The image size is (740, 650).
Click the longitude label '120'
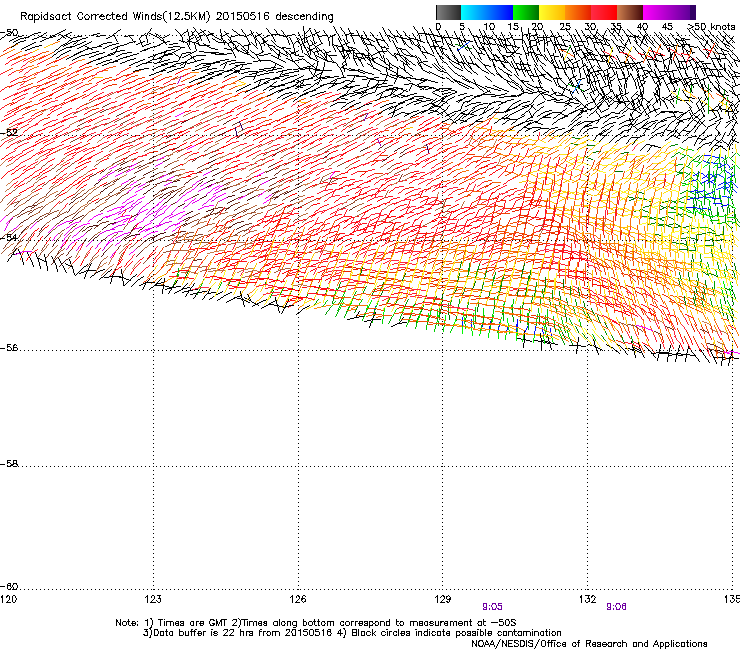tap(8, 599)
